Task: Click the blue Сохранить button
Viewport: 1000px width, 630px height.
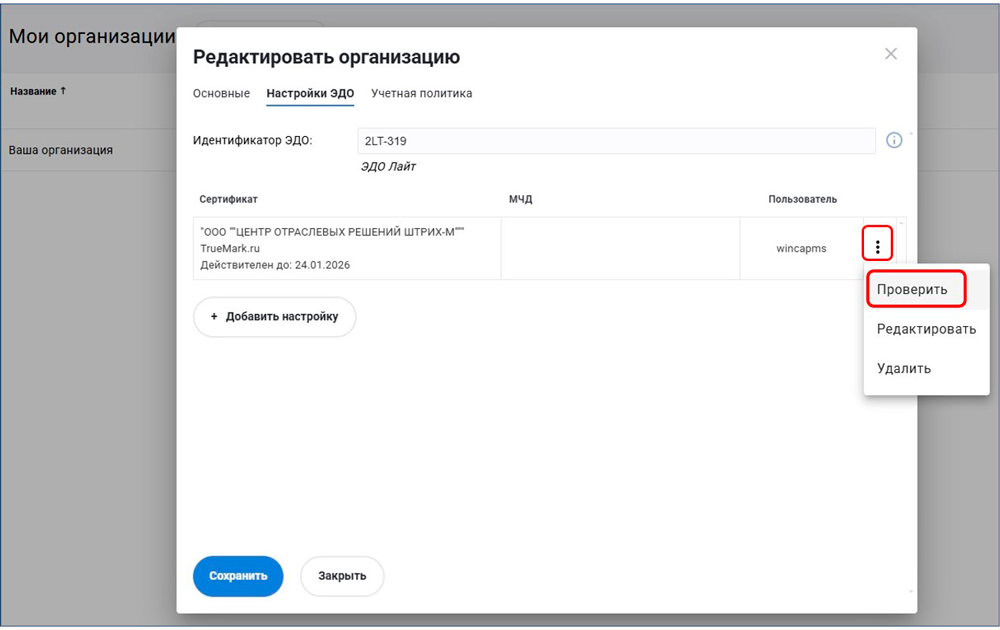Action: pyautogui.click(x=238, y=576)
